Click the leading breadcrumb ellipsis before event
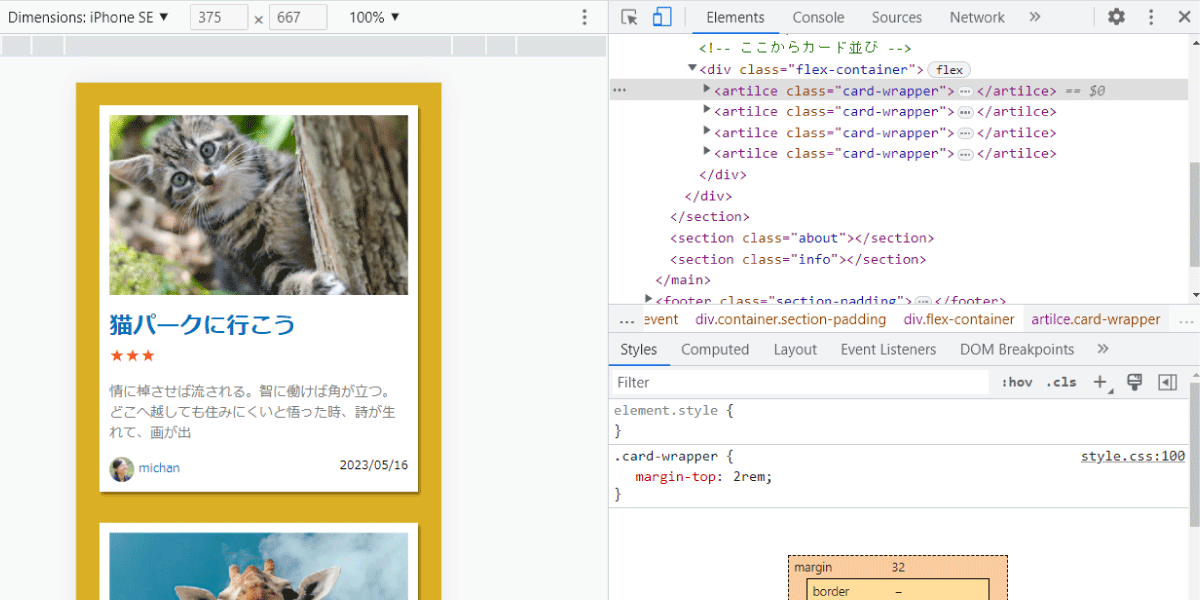Image resolution: width=1200 pixels, height=600 pixels. coord(627,321)
